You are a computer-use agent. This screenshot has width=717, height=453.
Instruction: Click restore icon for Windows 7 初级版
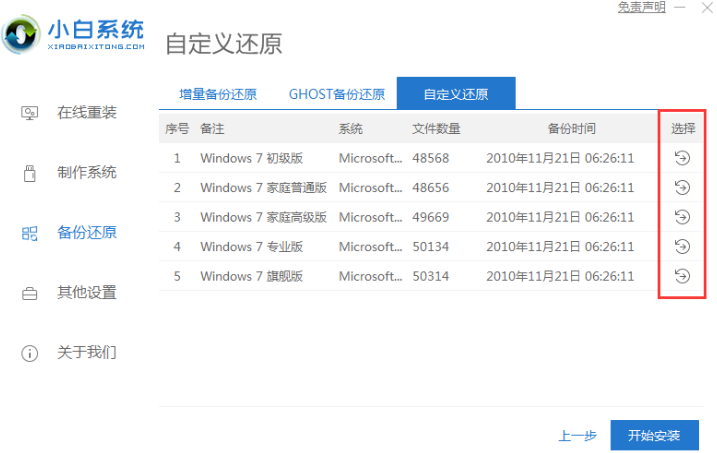(682, 158)
